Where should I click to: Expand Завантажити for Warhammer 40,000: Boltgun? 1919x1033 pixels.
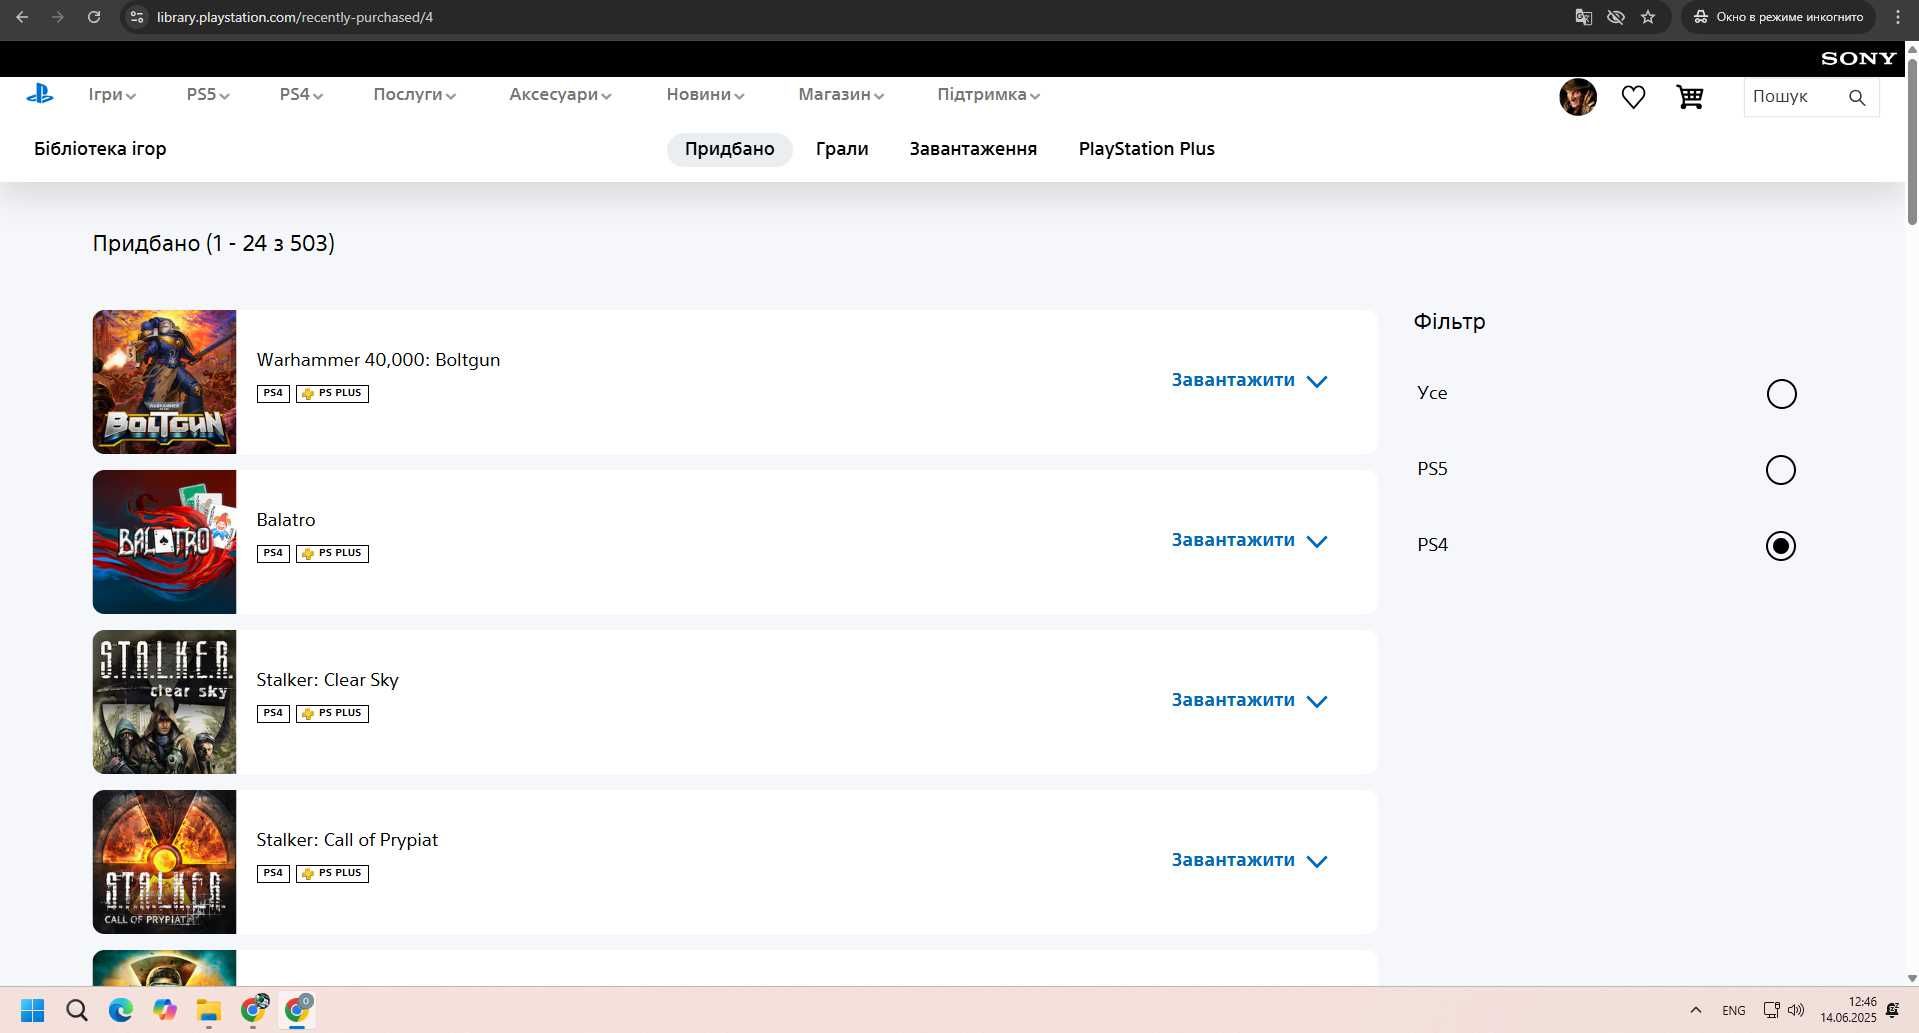[x=1249, y=380]
